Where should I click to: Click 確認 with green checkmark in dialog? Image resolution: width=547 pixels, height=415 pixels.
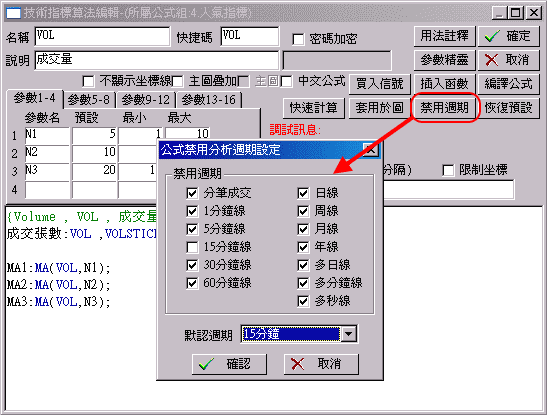point(229,364)
